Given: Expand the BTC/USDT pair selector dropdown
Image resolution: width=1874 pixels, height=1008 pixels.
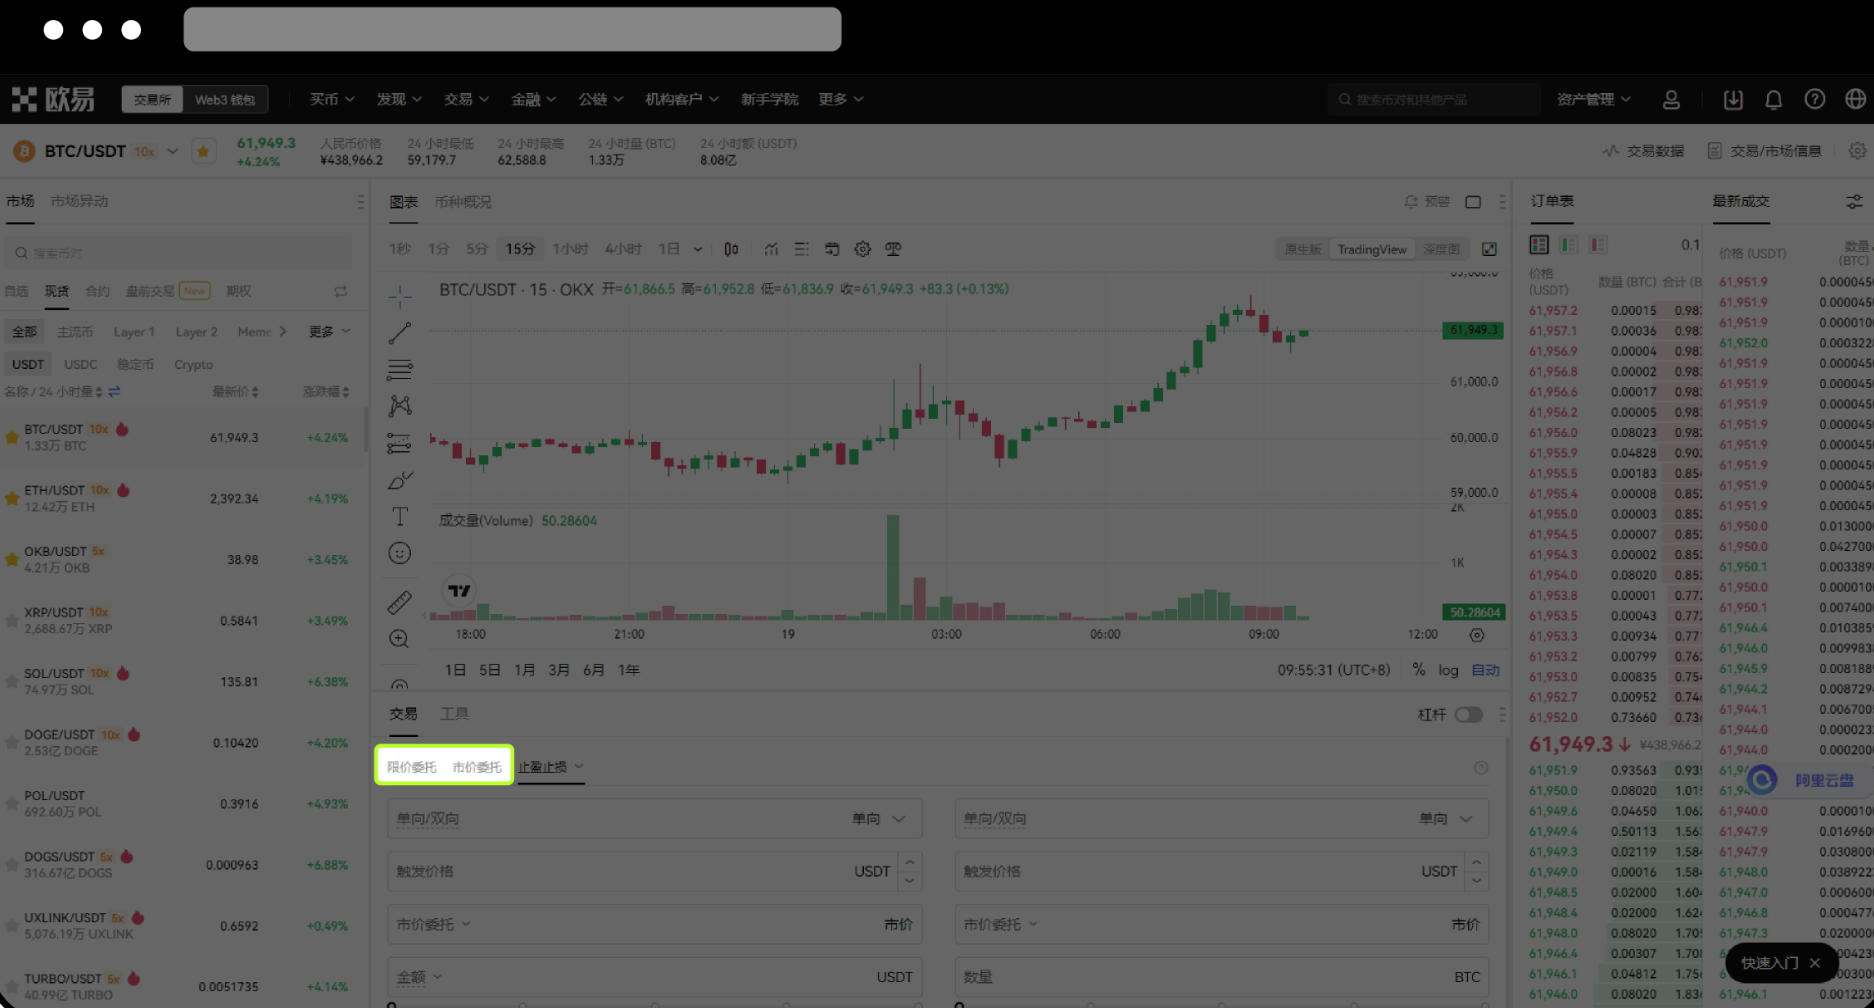Looking at the screenshot, I should [x=172, y=151].
